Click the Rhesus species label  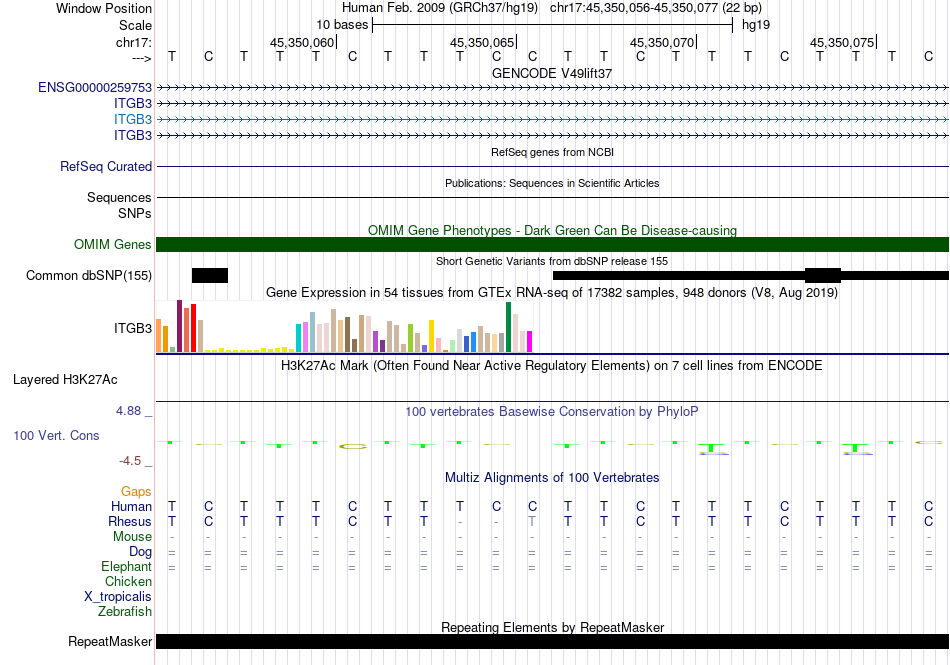[x=130, y=521]
